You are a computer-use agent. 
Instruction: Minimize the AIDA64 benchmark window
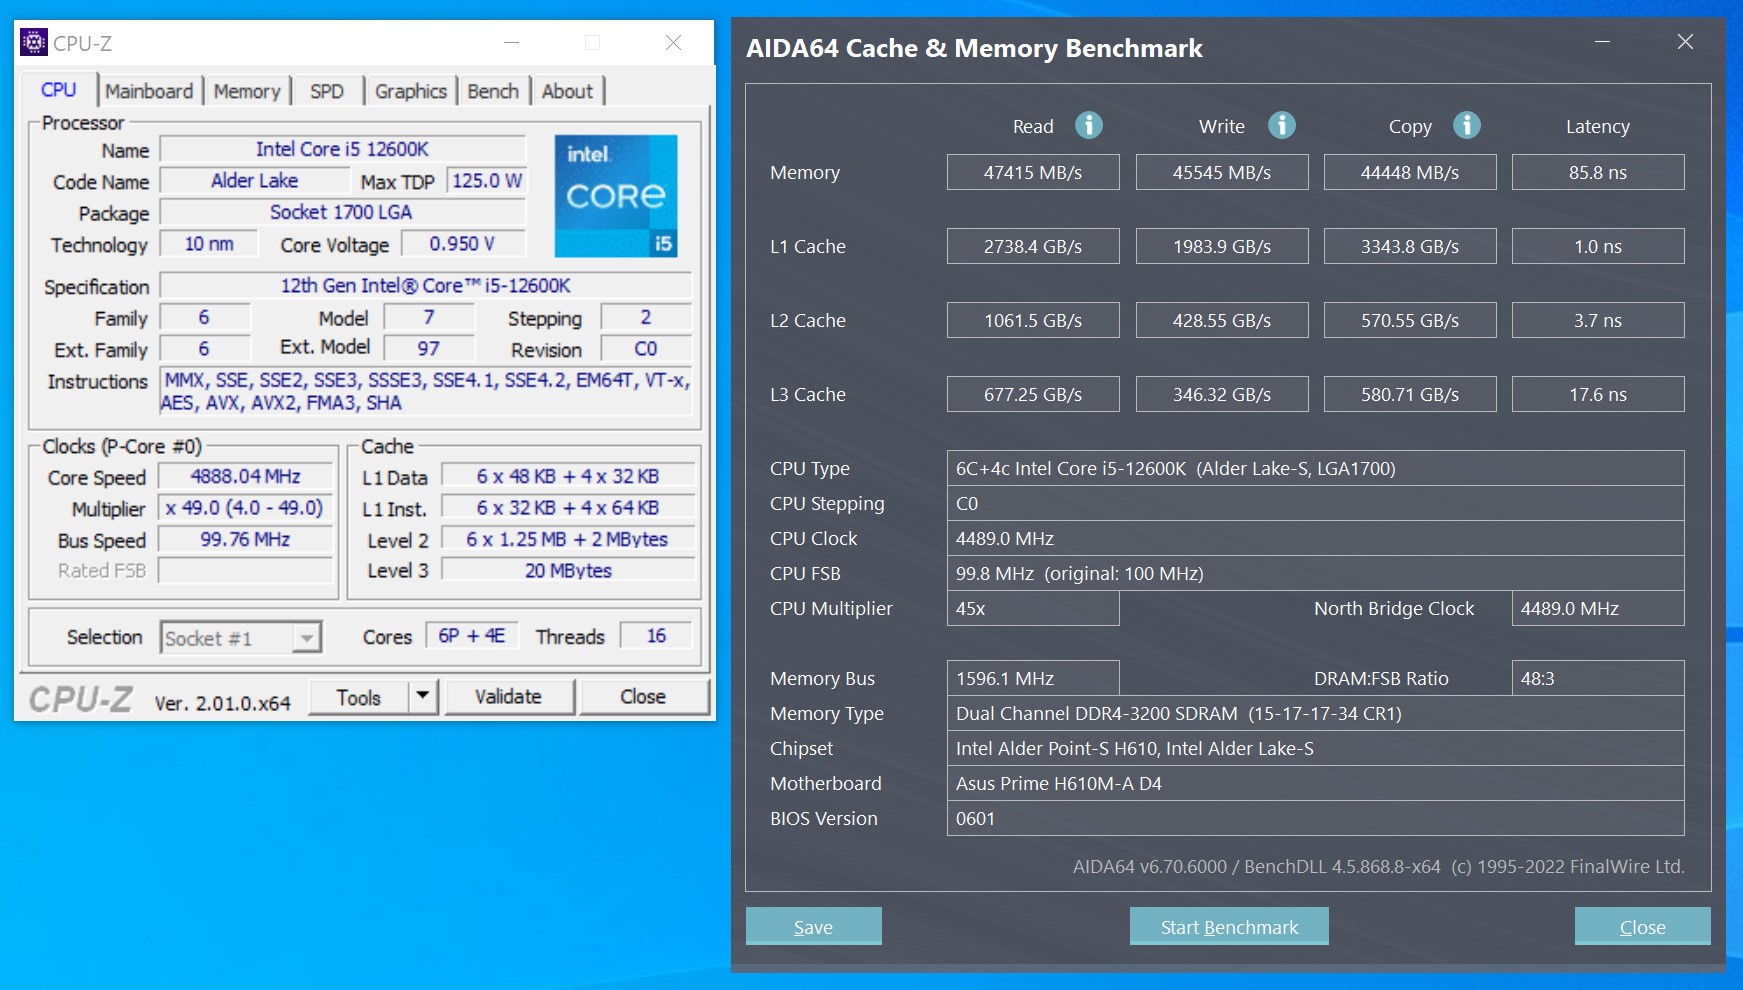tap(1602, 42)
